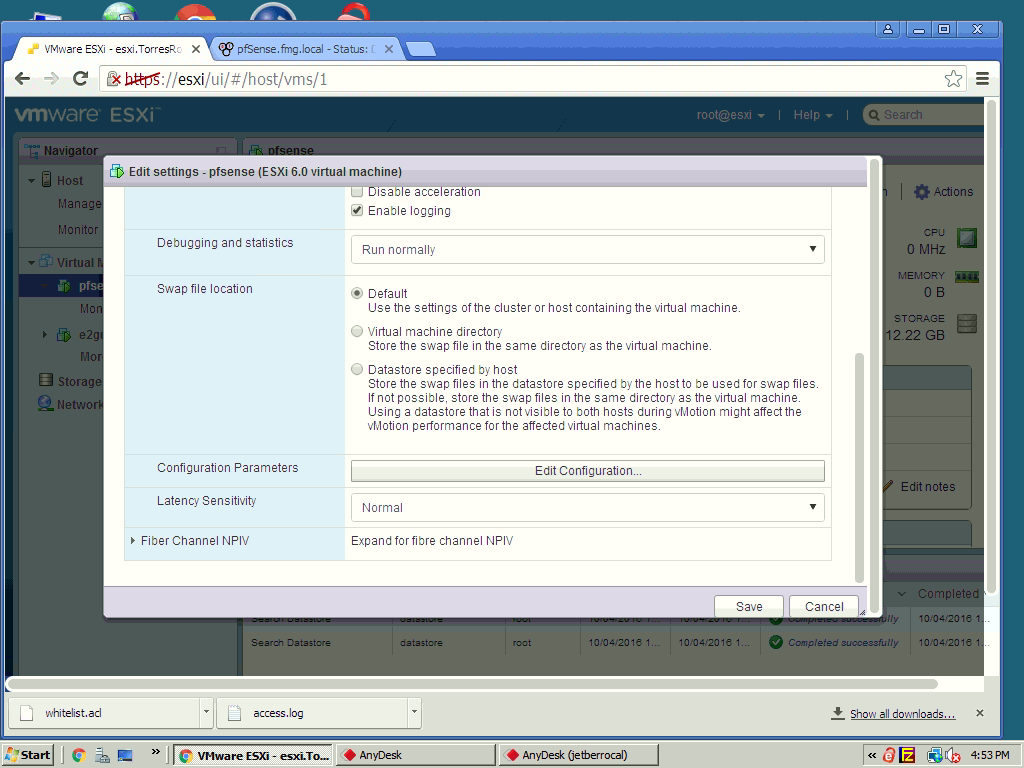Select the Default swap file radio button
The width and height of the screenshot is (1024, 768).
pyautogui.click(x=357, y=293)
